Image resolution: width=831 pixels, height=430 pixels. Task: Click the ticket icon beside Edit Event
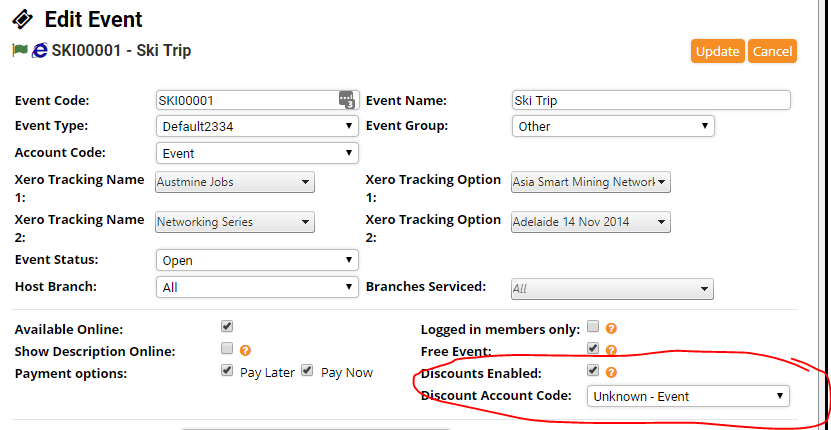point(21,19)
